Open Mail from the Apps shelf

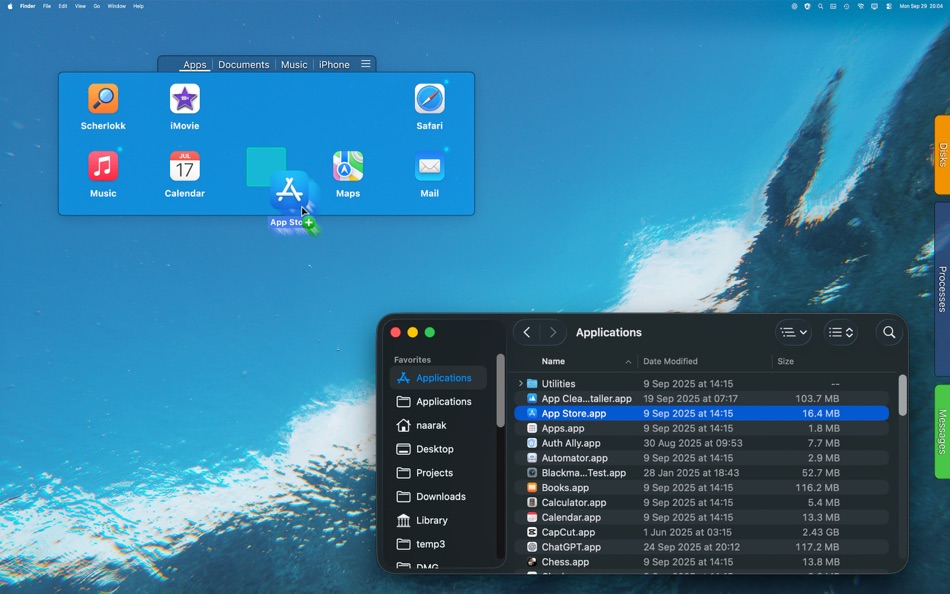pyautogui.click(x=429, y=168)
